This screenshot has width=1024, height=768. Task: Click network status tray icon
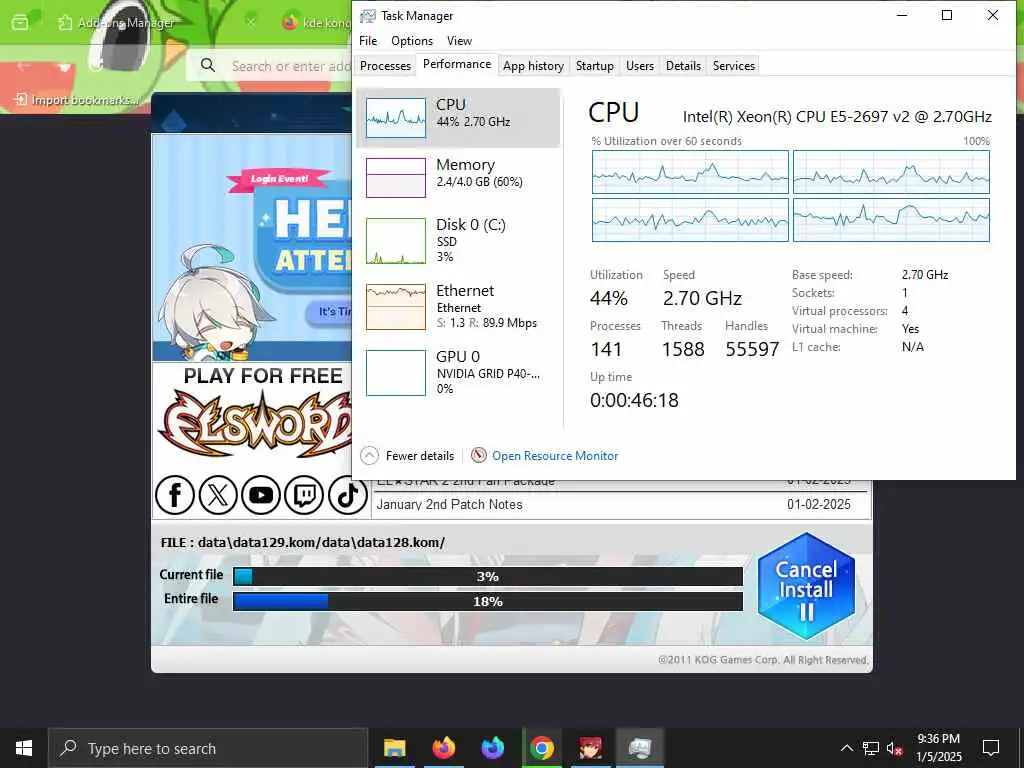(871, 748)
